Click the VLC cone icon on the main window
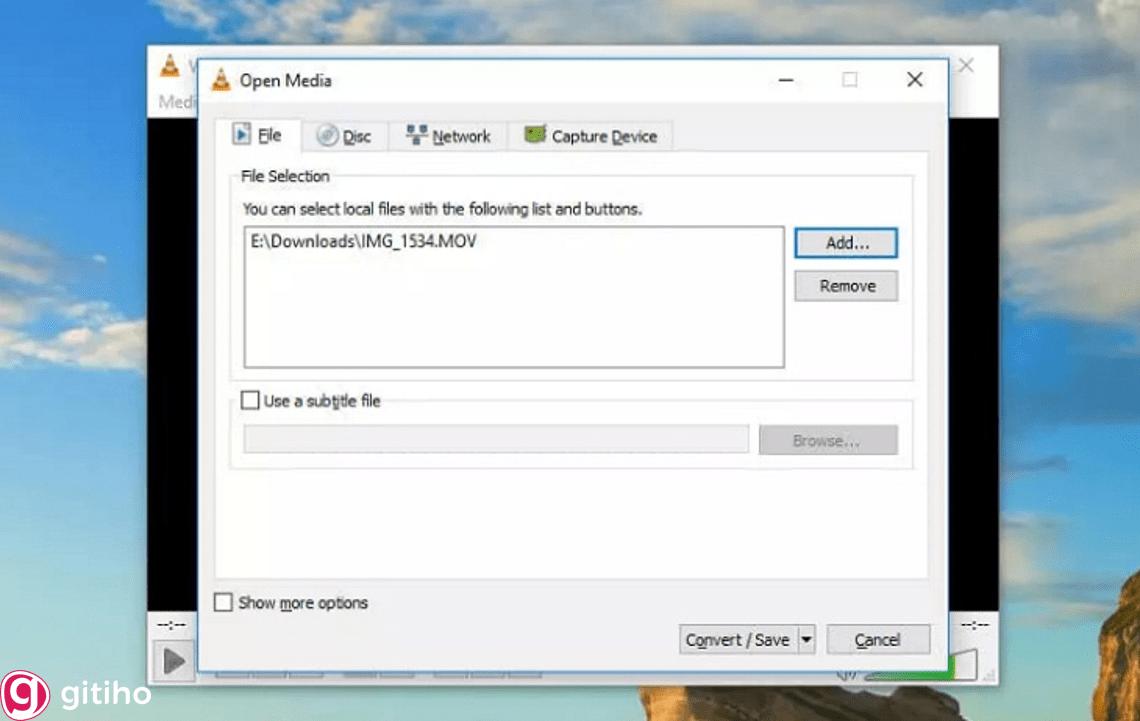The width and height of the screenshot is (1140, 721). [169, 66]
